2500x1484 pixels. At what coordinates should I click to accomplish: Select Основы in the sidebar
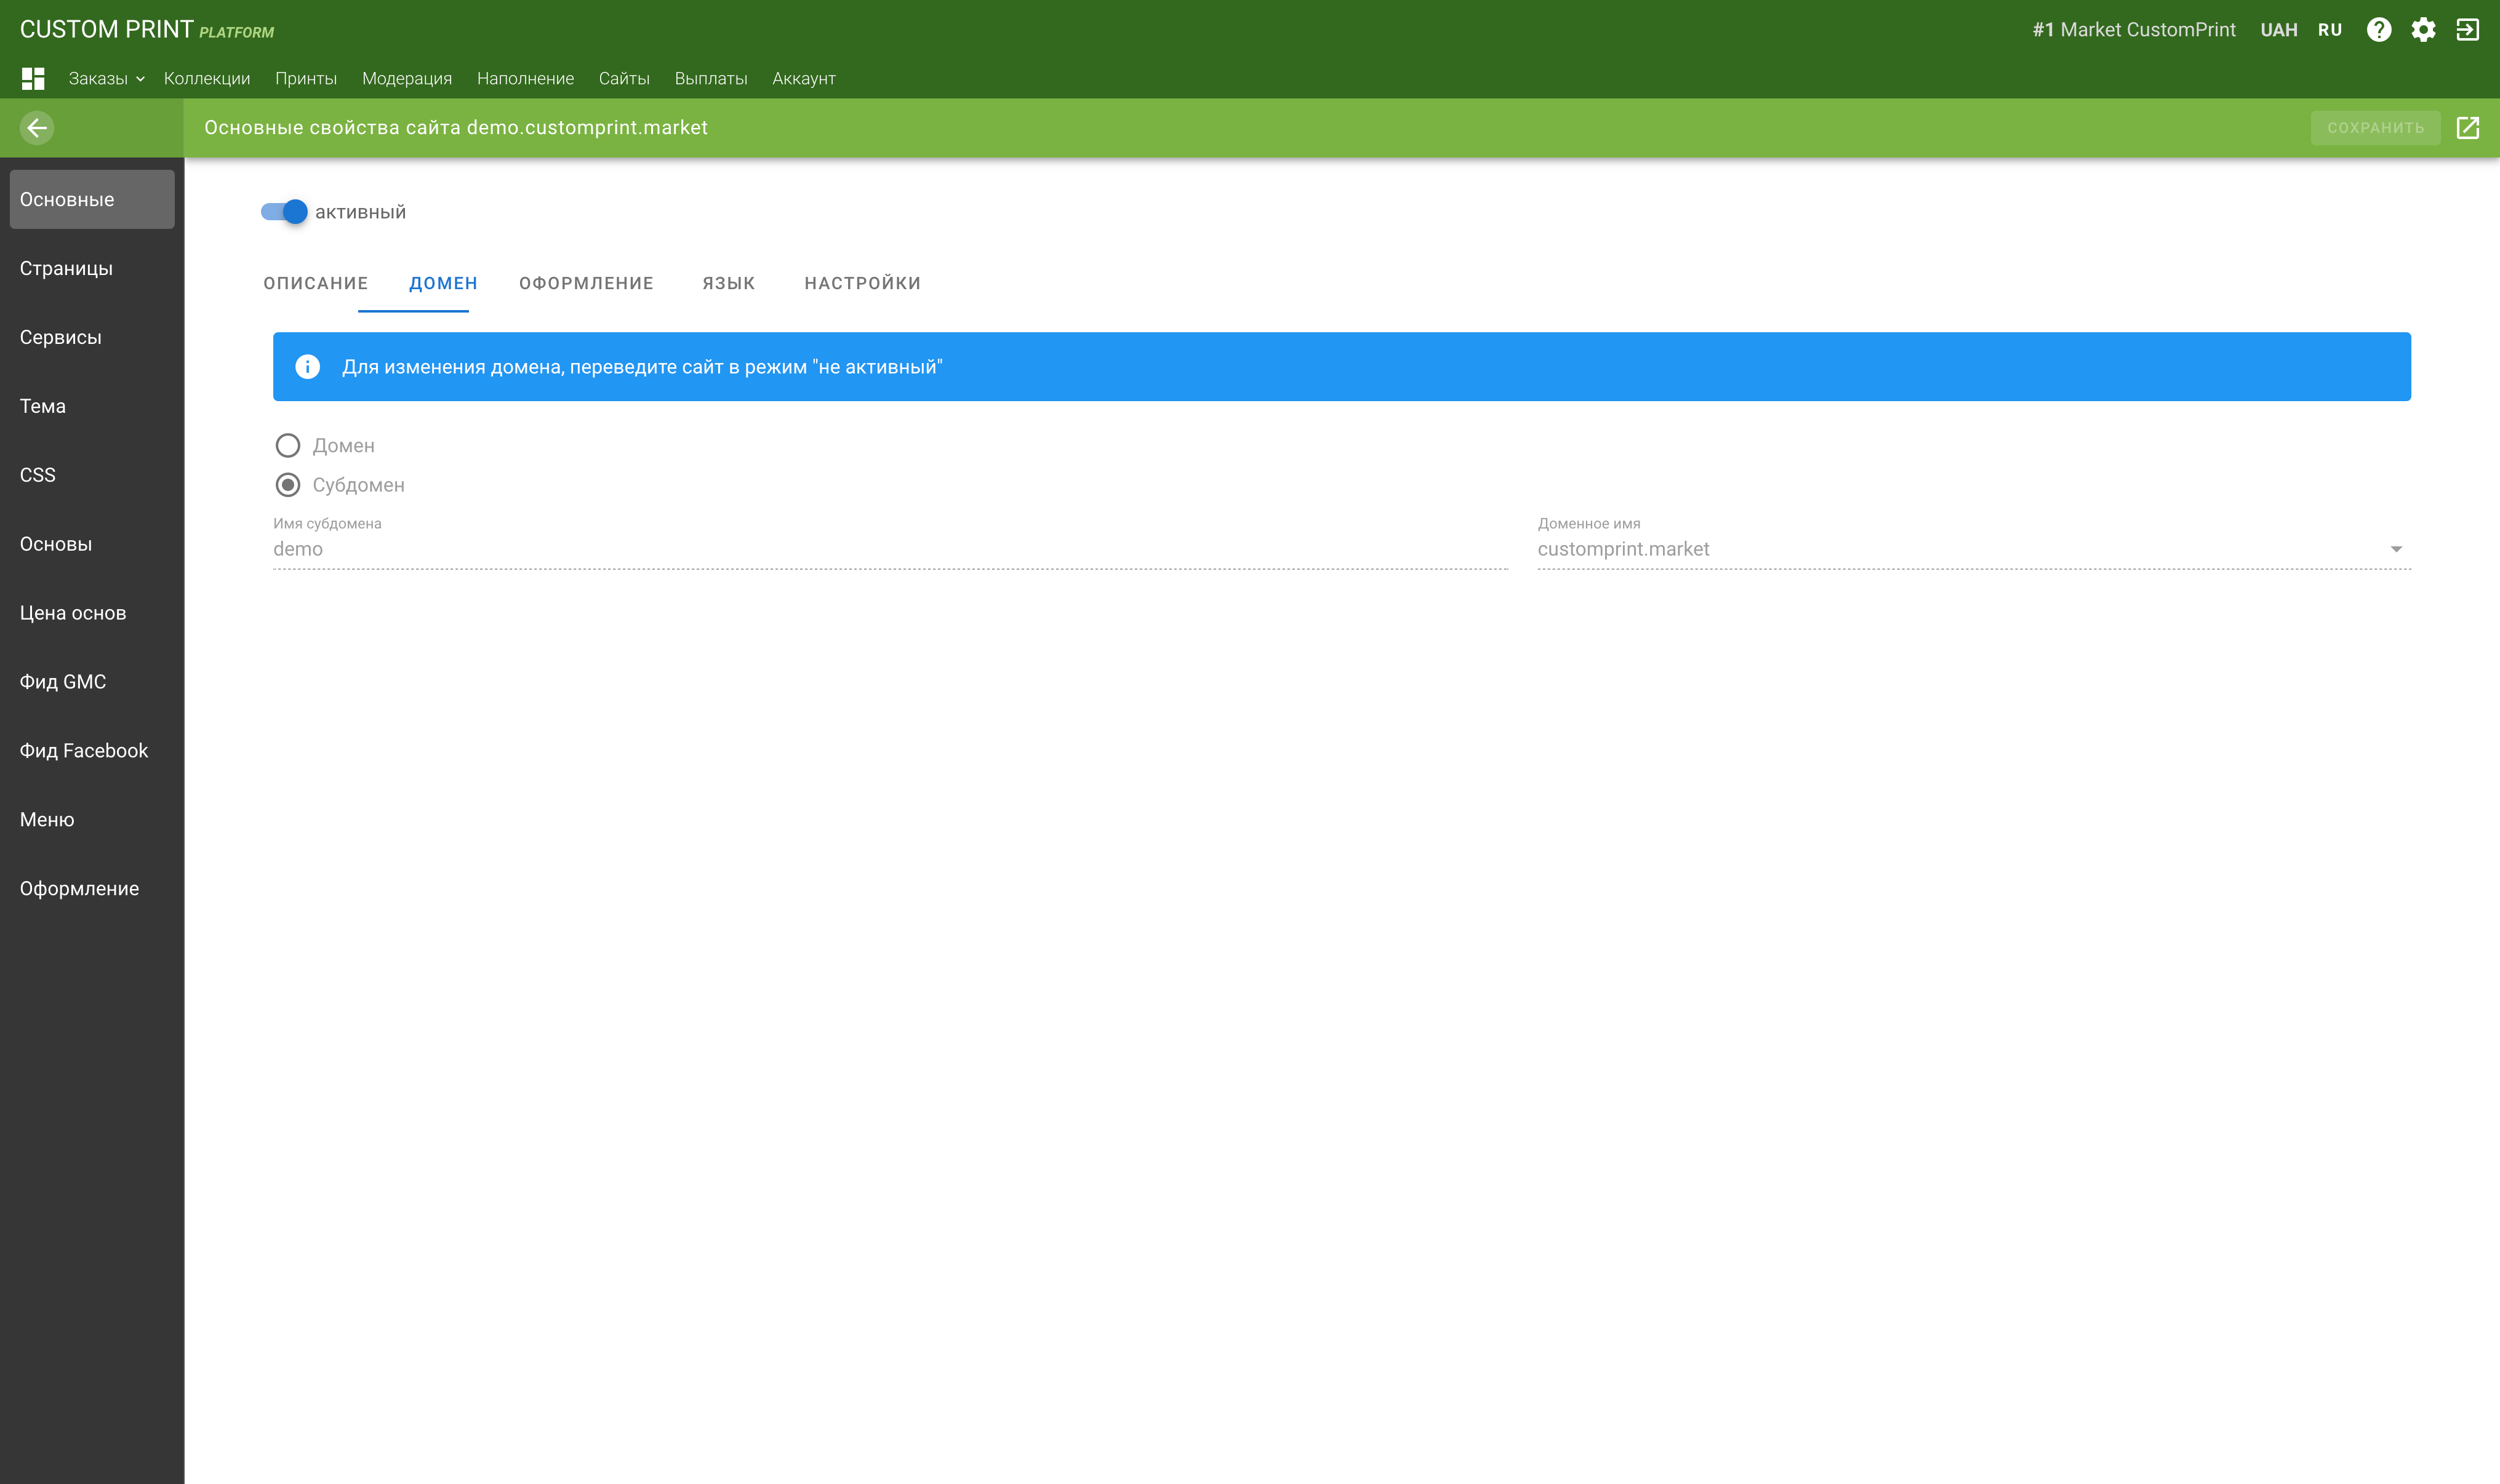(x=92, y=544)
